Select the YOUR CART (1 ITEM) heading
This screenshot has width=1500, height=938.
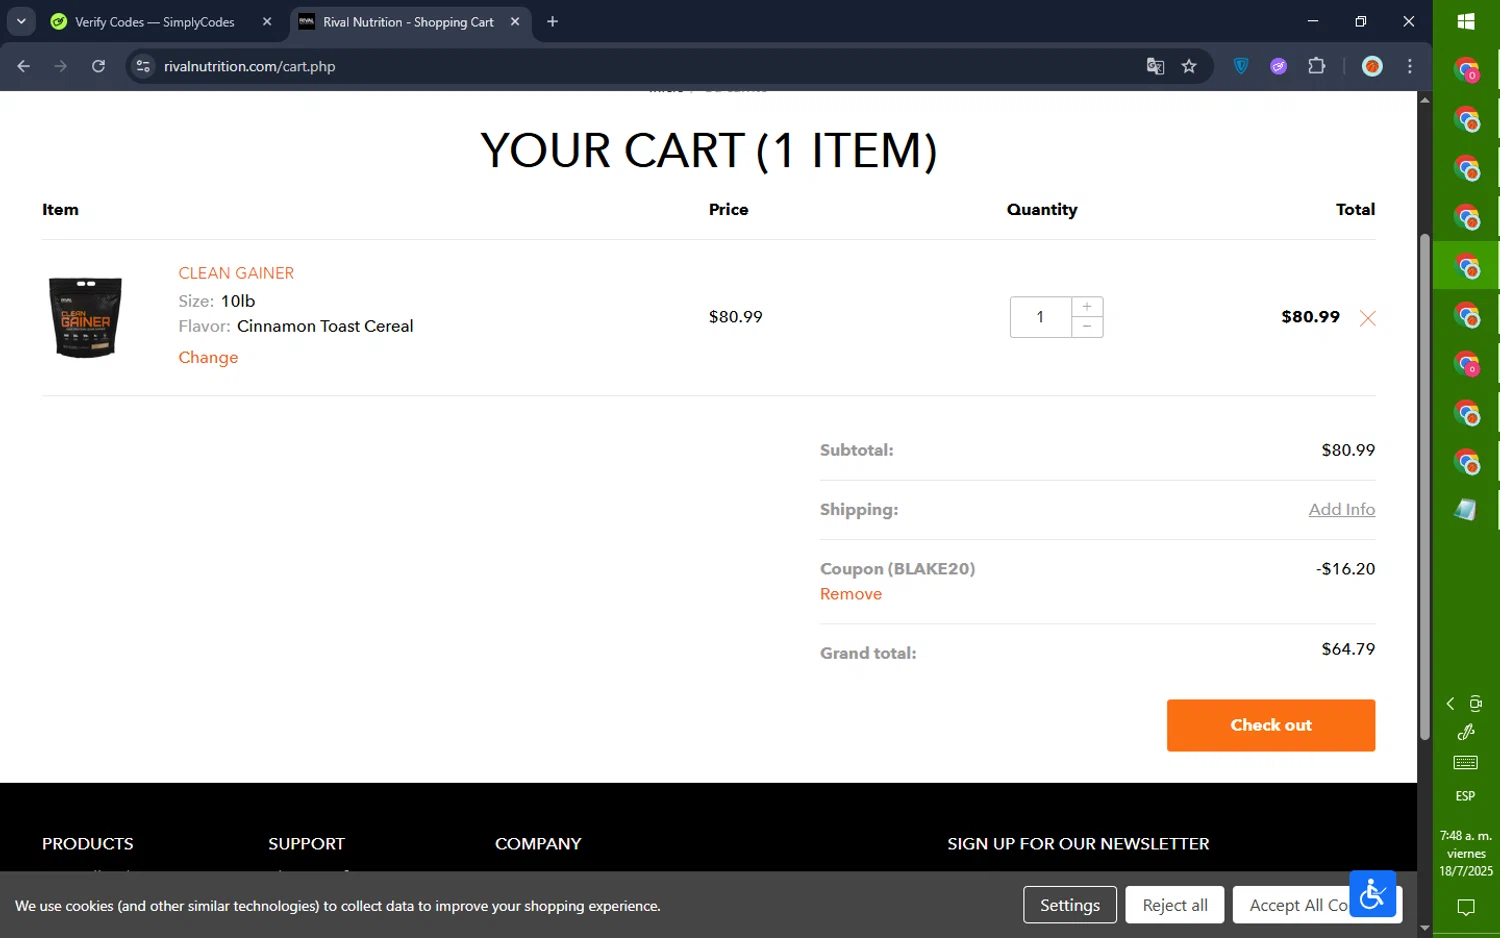coord(709,151)
